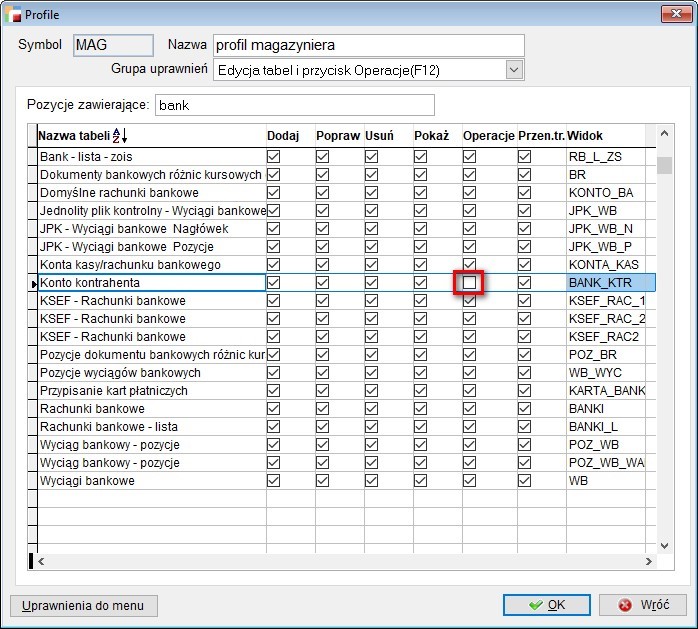Click the Pokaż column header

pos(437,136)
